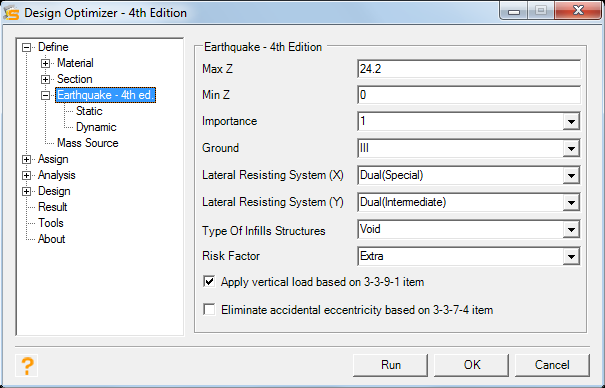Image resolution: width=605 pixels, height=388 pixels.
Task: Select the Section tree item label
Action: pyautogui.click(x=74, y=79)
